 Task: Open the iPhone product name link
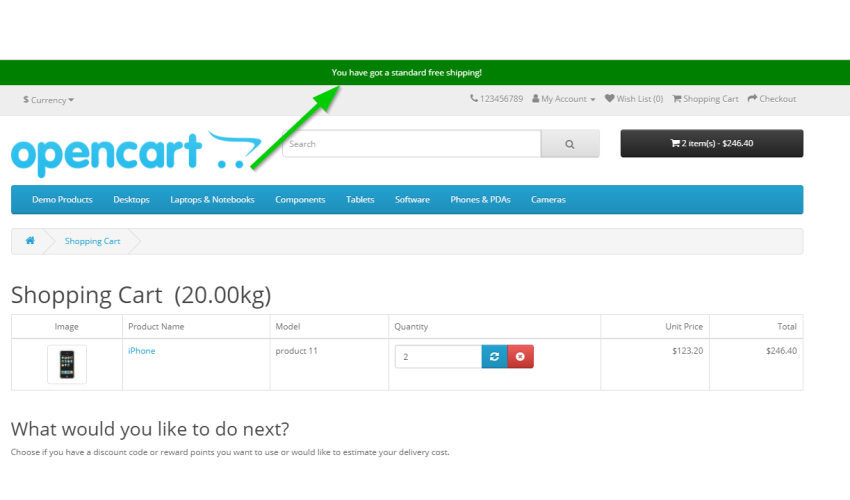pos(141,351)
